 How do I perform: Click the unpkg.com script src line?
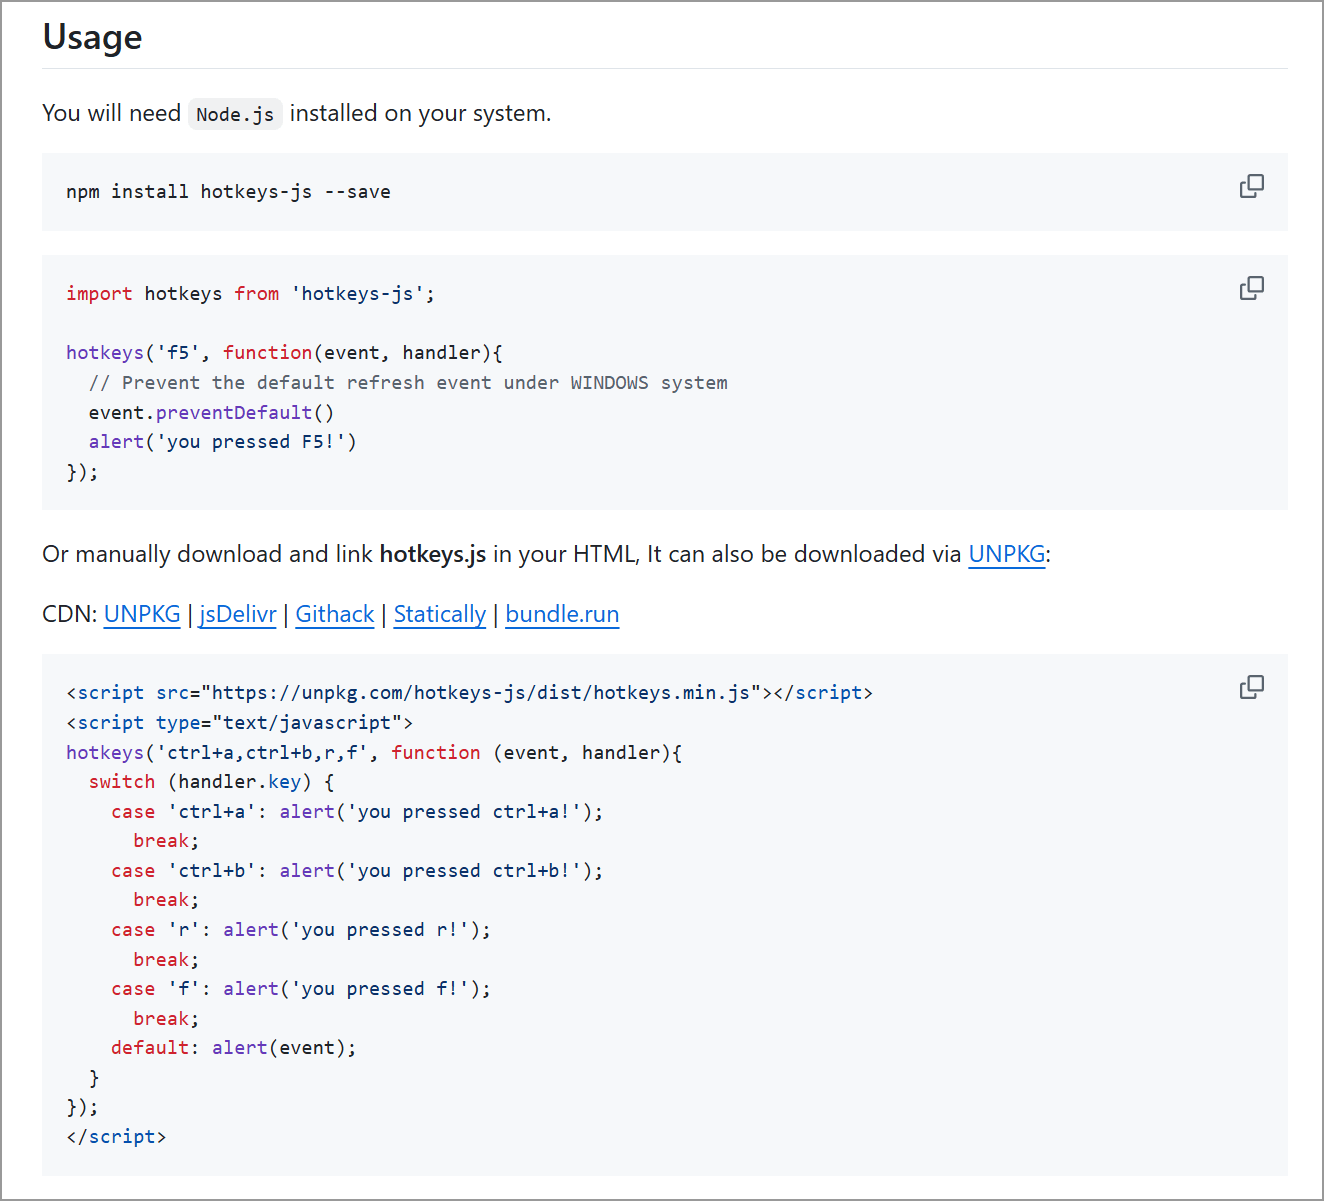tap(469, 693)
